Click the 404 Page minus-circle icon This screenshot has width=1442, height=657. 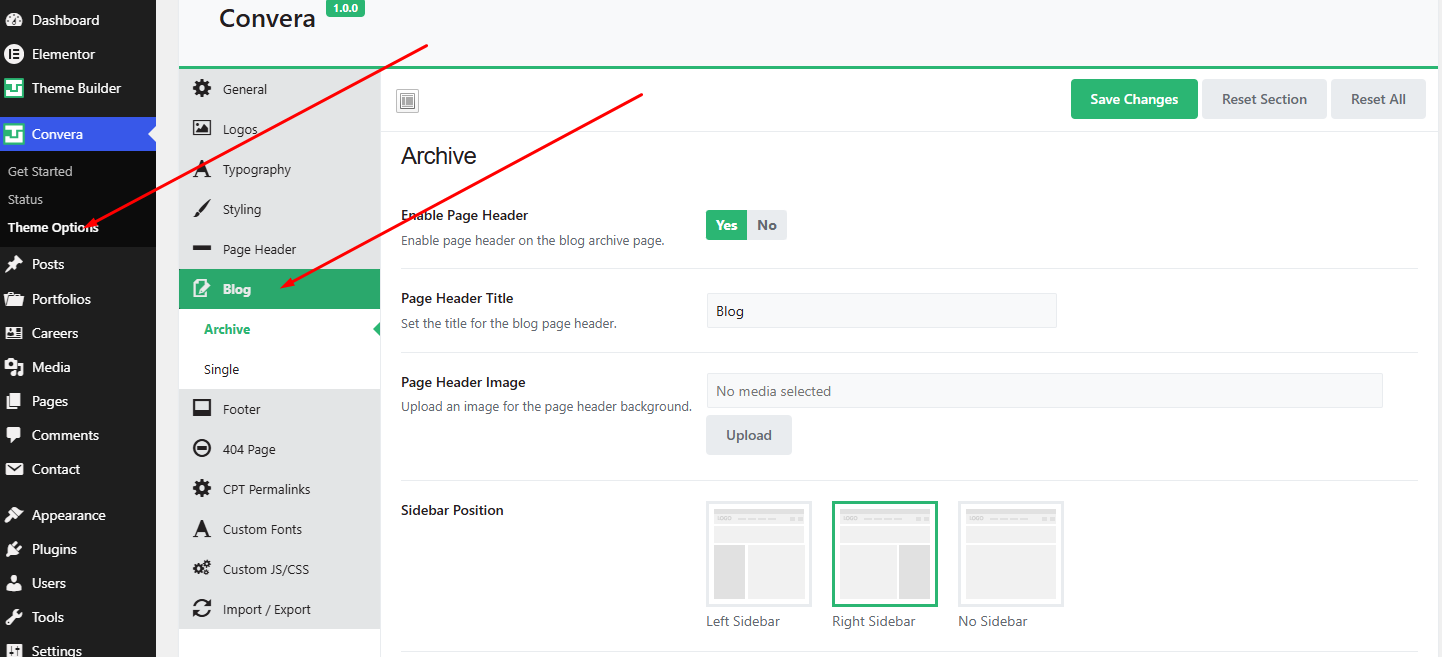[x=202, y=449]
